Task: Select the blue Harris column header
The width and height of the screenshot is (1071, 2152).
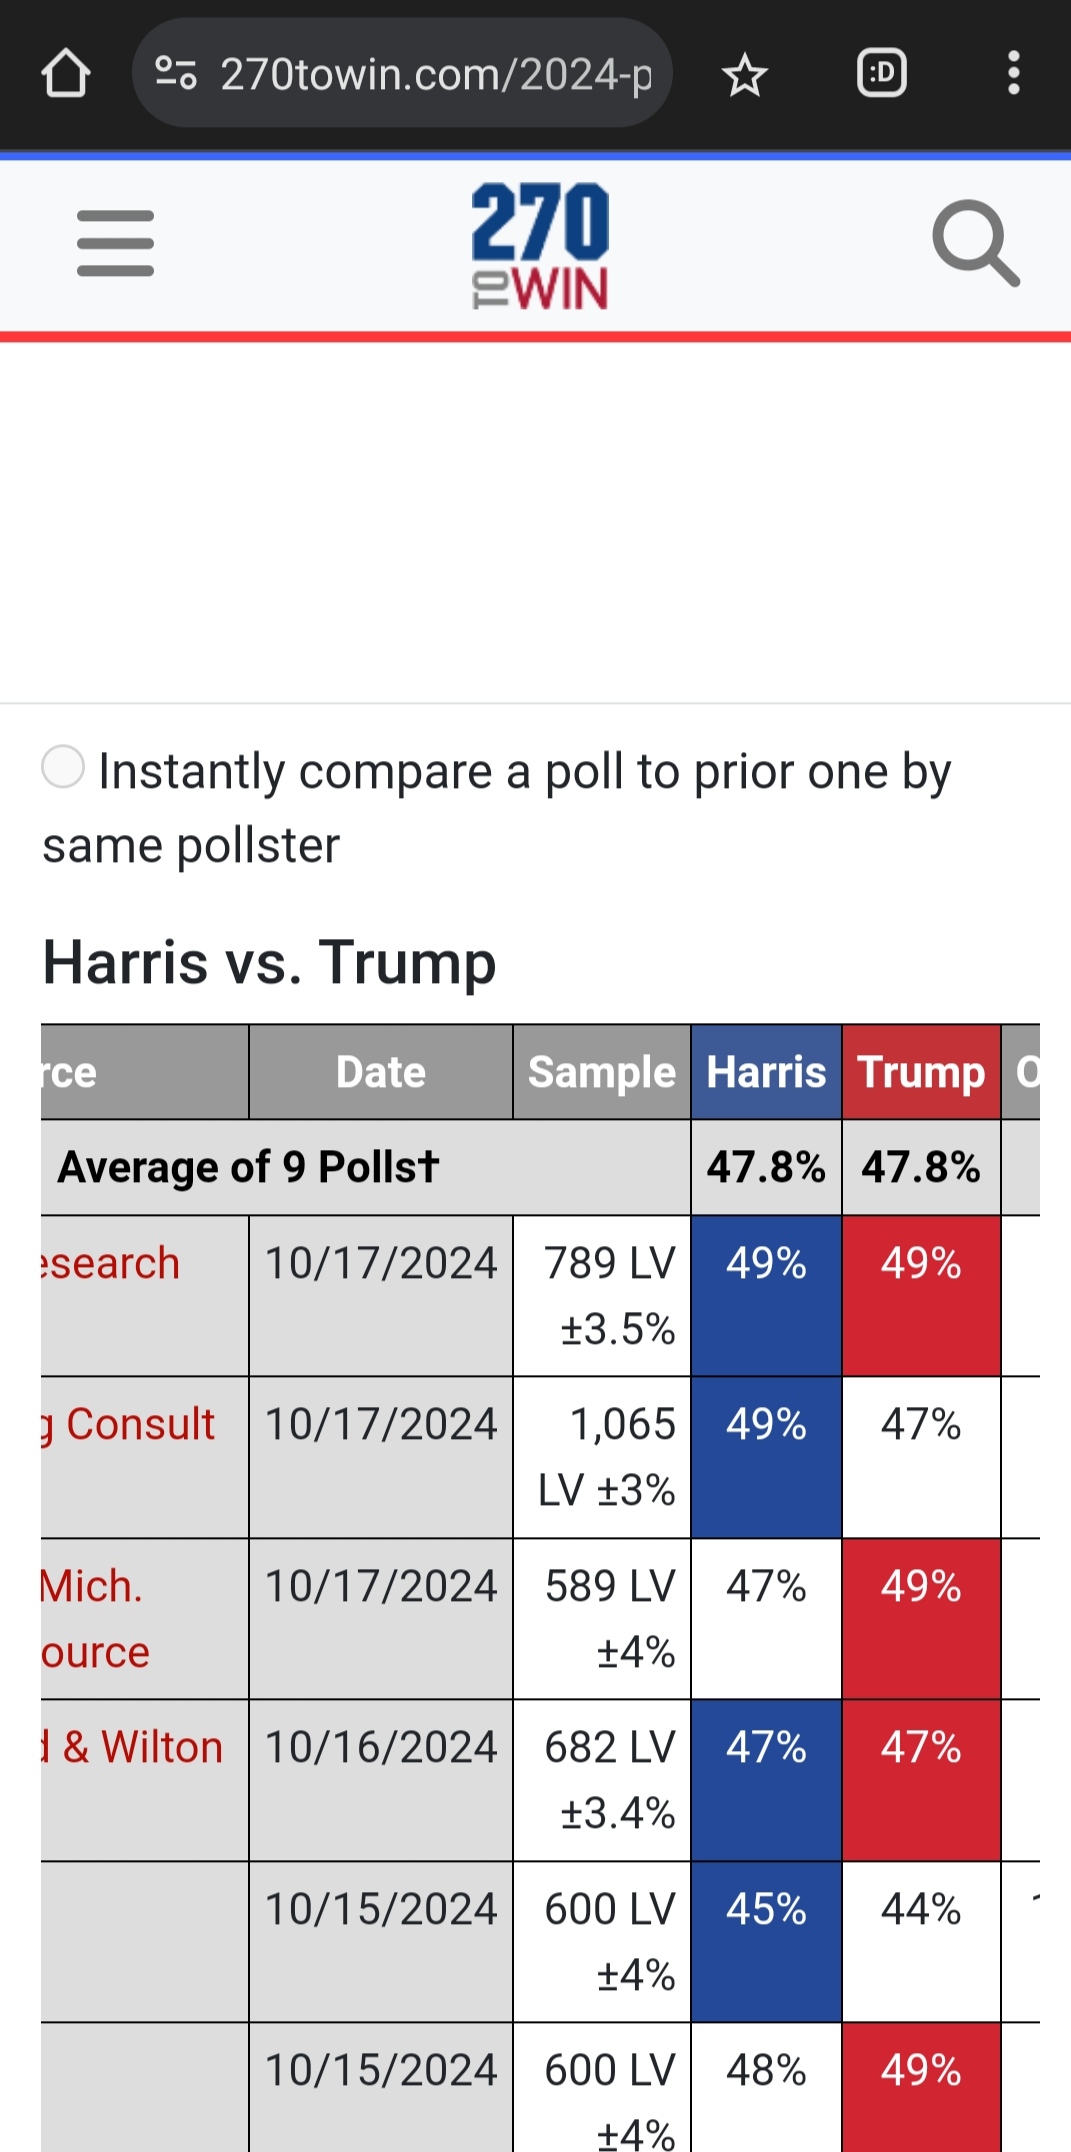Action: click(x=766, y=1072)
